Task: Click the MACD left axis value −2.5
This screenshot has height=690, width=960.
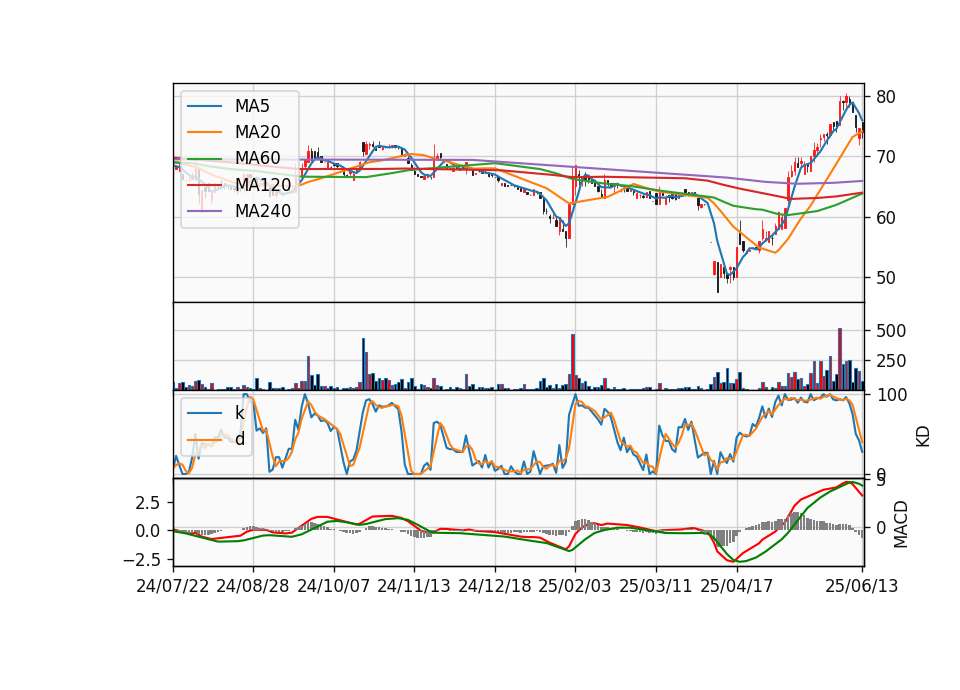Action: 141,560
